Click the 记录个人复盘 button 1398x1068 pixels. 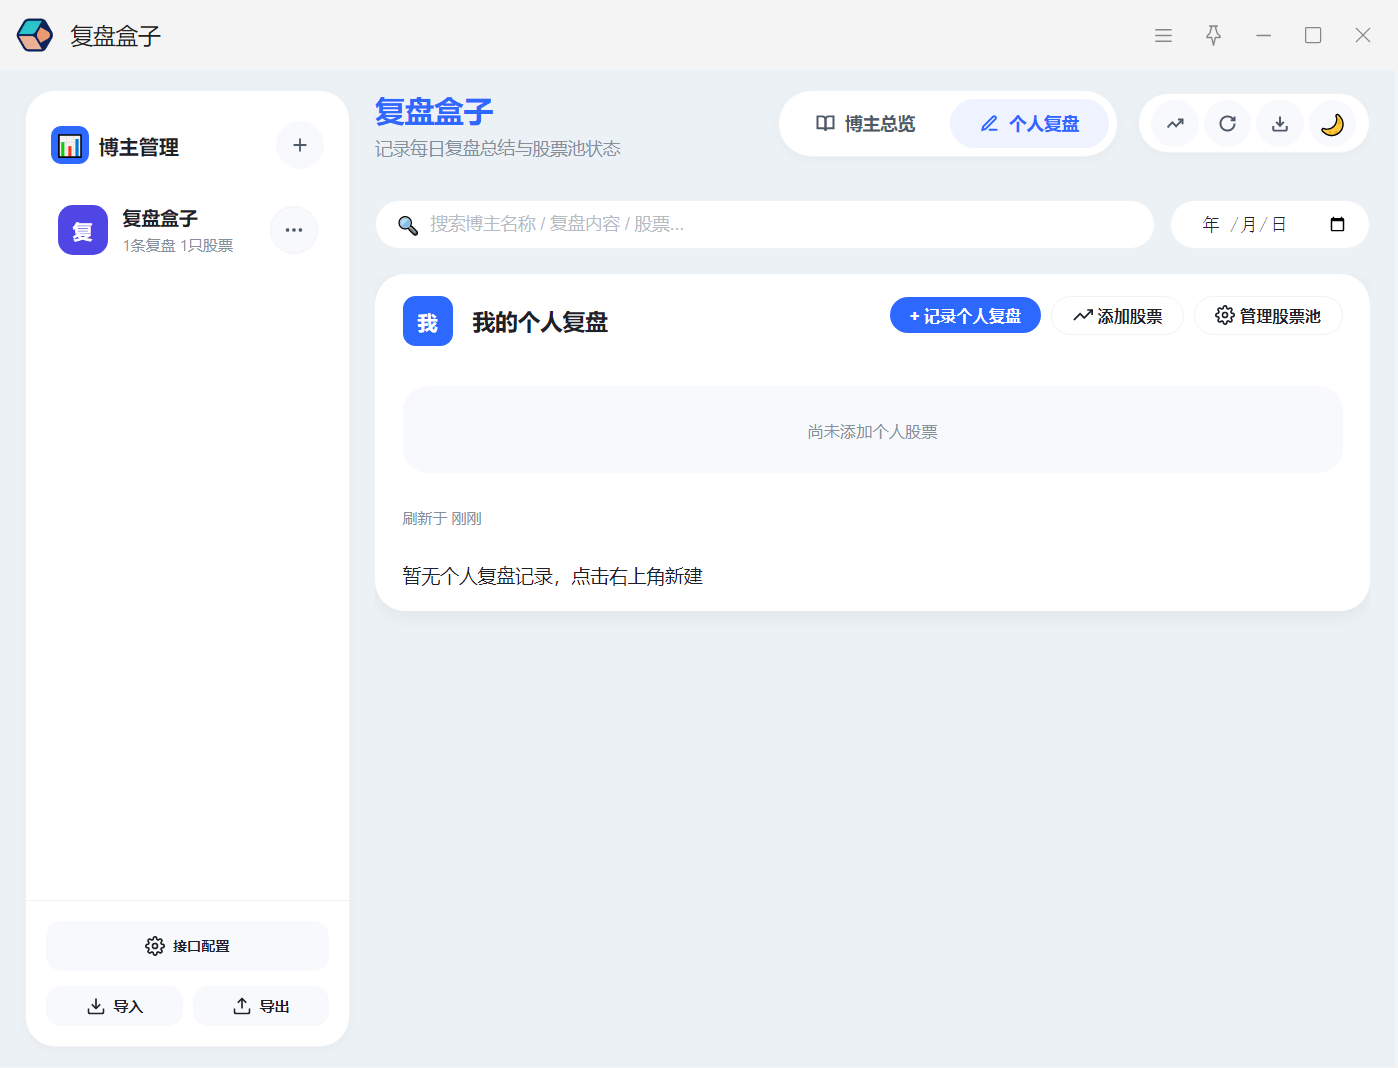click(x=965, y=316)
